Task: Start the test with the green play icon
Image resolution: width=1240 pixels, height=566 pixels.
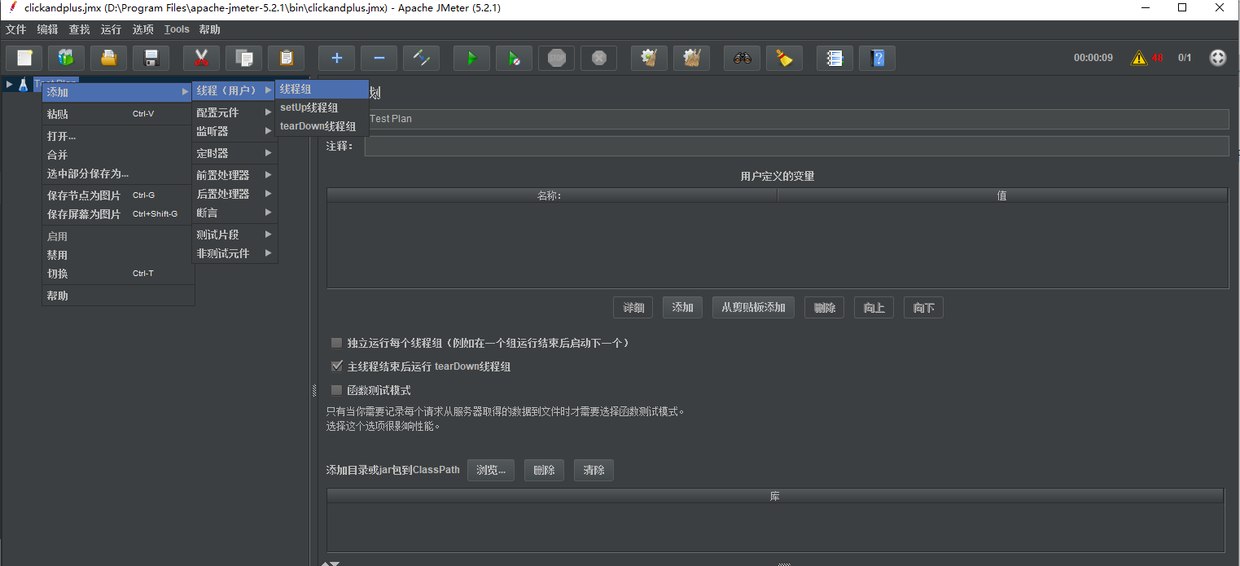Action: click(471, 58)
